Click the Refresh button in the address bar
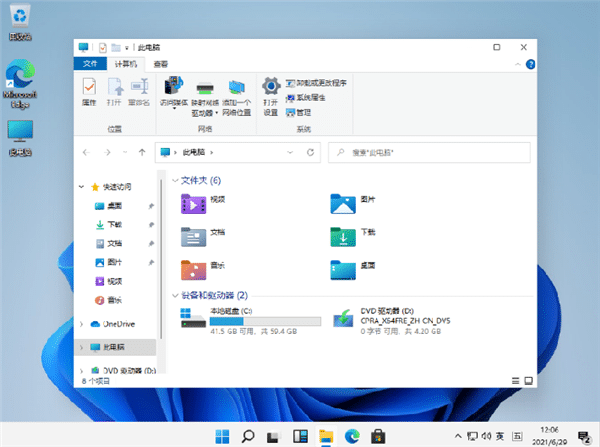 point(310,152)
